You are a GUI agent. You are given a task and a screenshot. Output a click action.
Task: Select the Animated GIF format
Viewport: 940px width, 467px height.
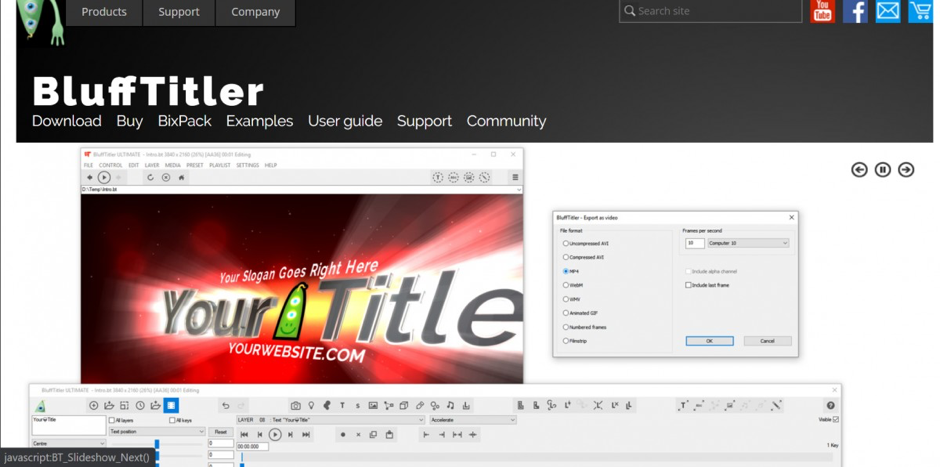[x=580, y=313]
